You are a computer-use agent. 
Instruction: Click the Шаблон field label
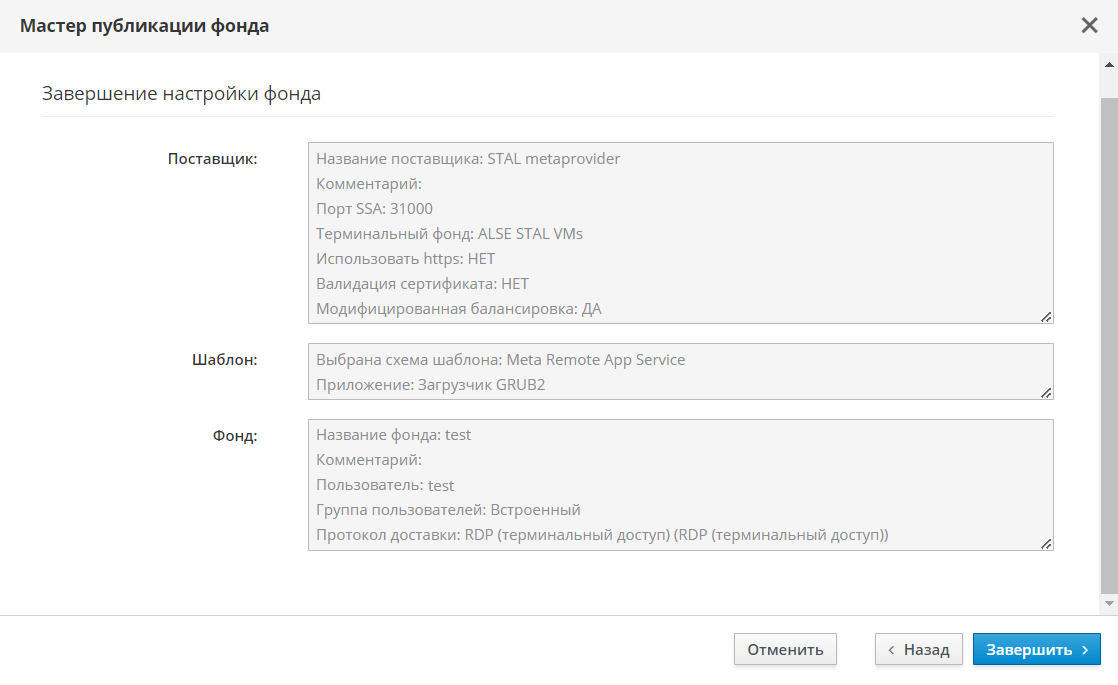[224, 359]
